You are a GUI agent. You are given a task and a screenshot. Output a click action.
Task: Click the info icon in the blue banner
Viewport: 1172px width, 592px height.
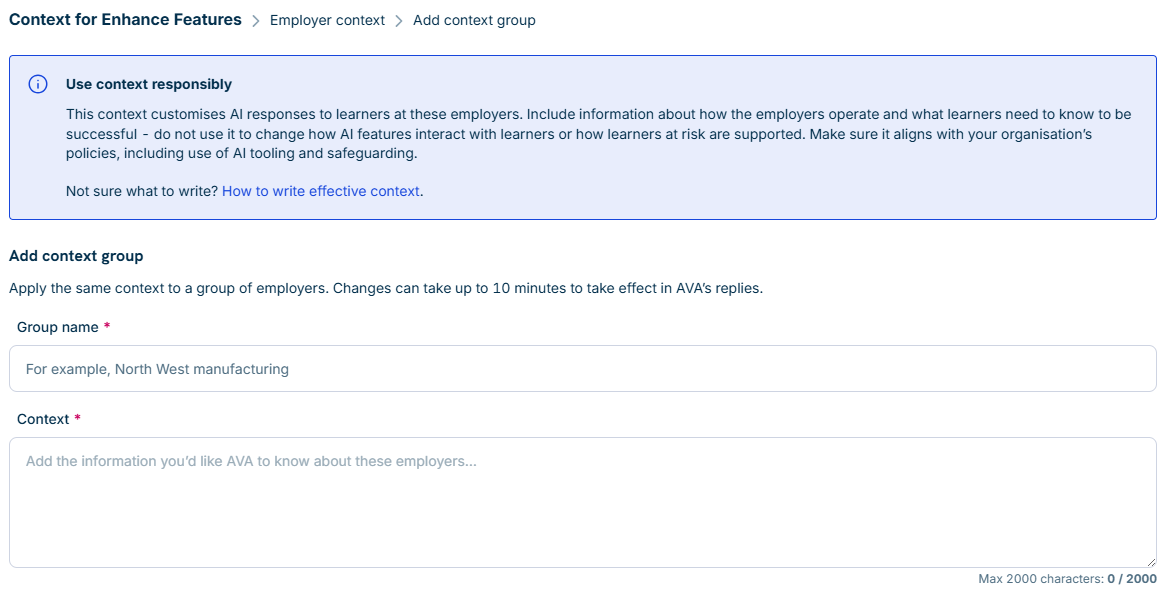[37, 84]
